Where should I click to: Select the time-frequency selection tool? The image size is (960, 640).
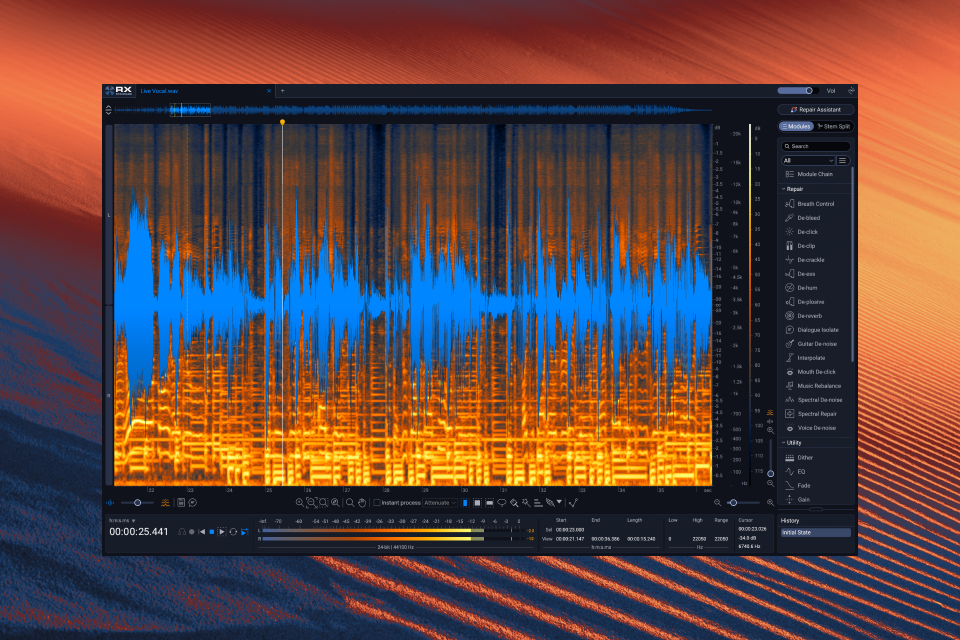477,503
